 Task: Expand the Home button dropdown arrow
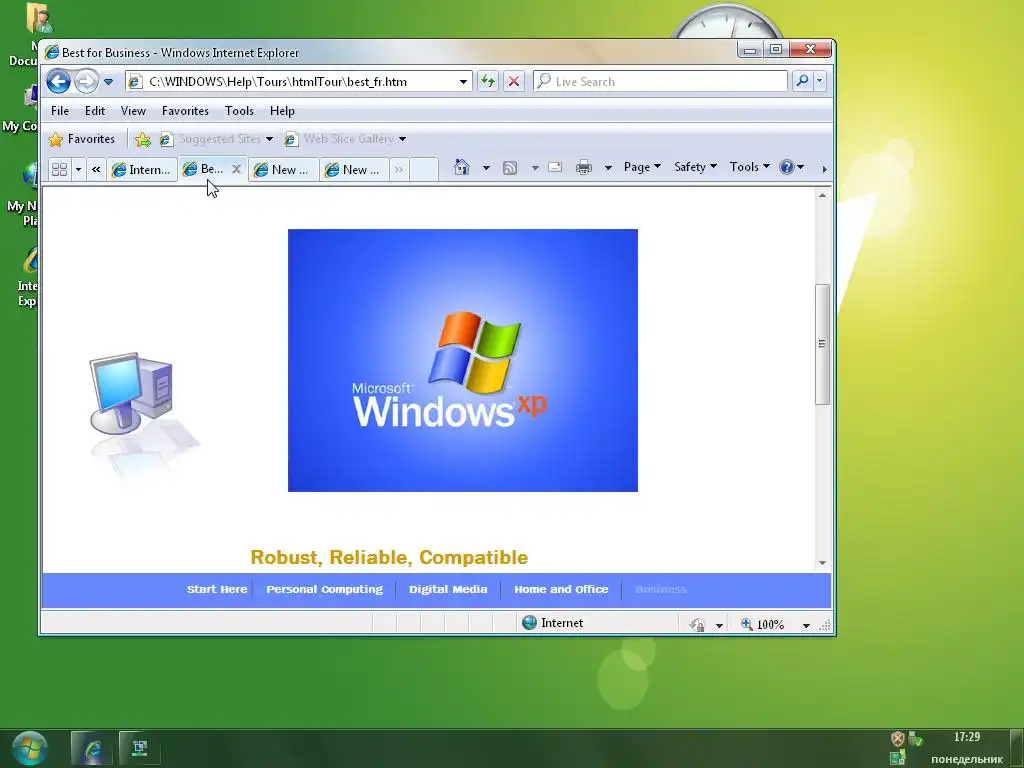[486, 168]
